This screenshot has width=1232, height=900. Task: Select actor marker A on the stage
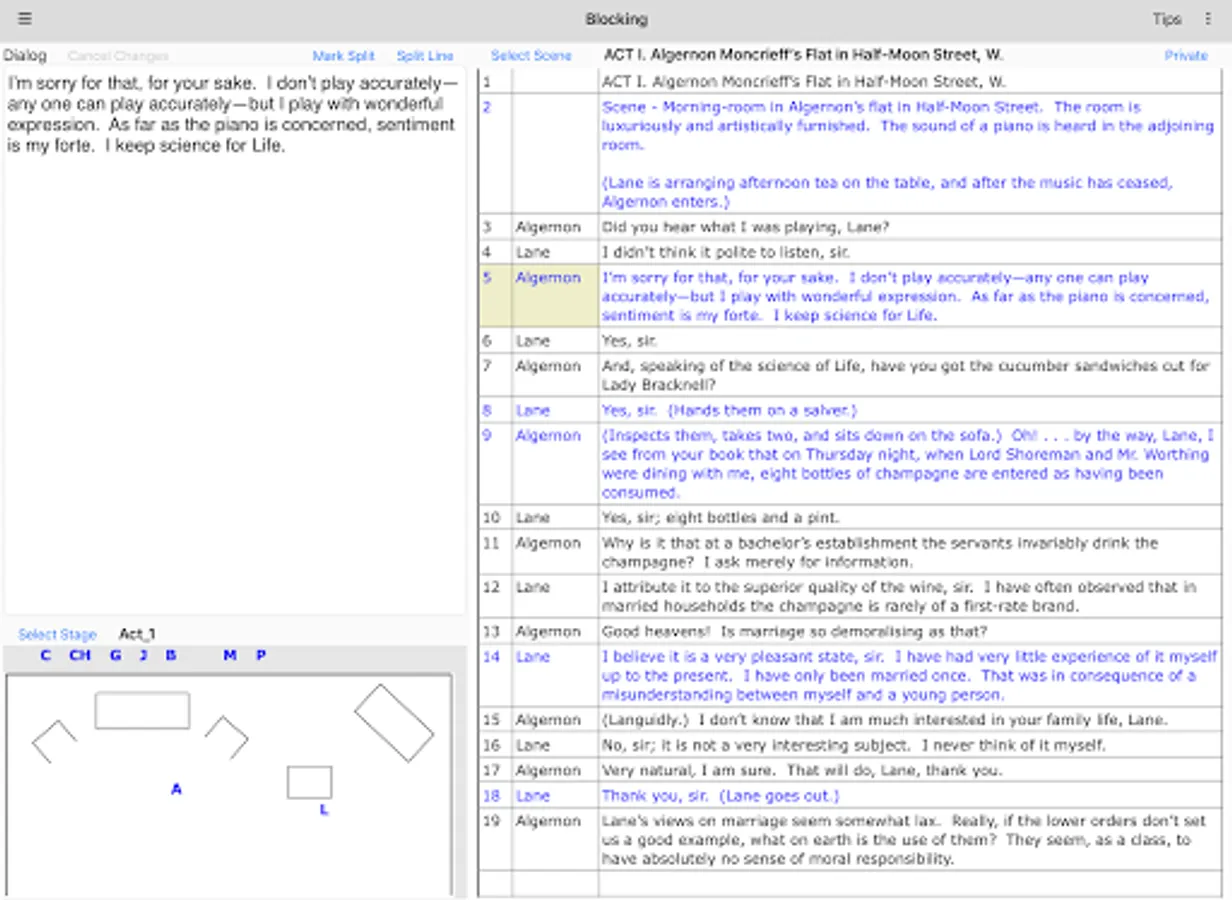click(x=176, y=789)
